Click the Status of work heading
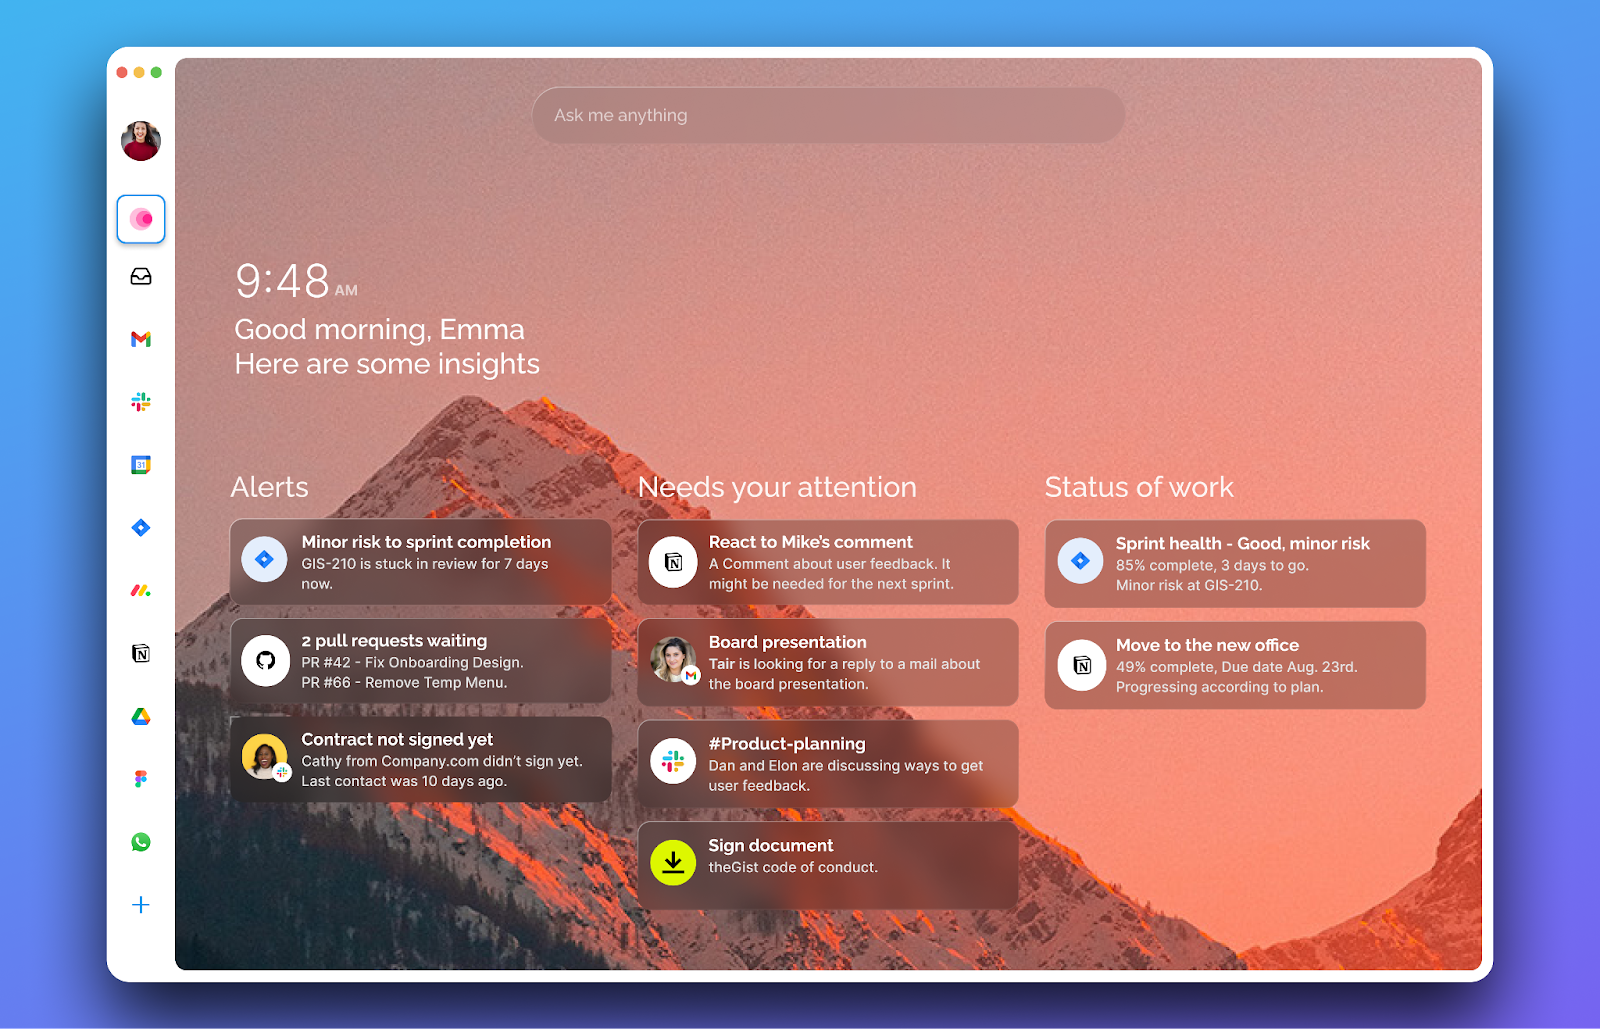 (x=1139, y=487)
